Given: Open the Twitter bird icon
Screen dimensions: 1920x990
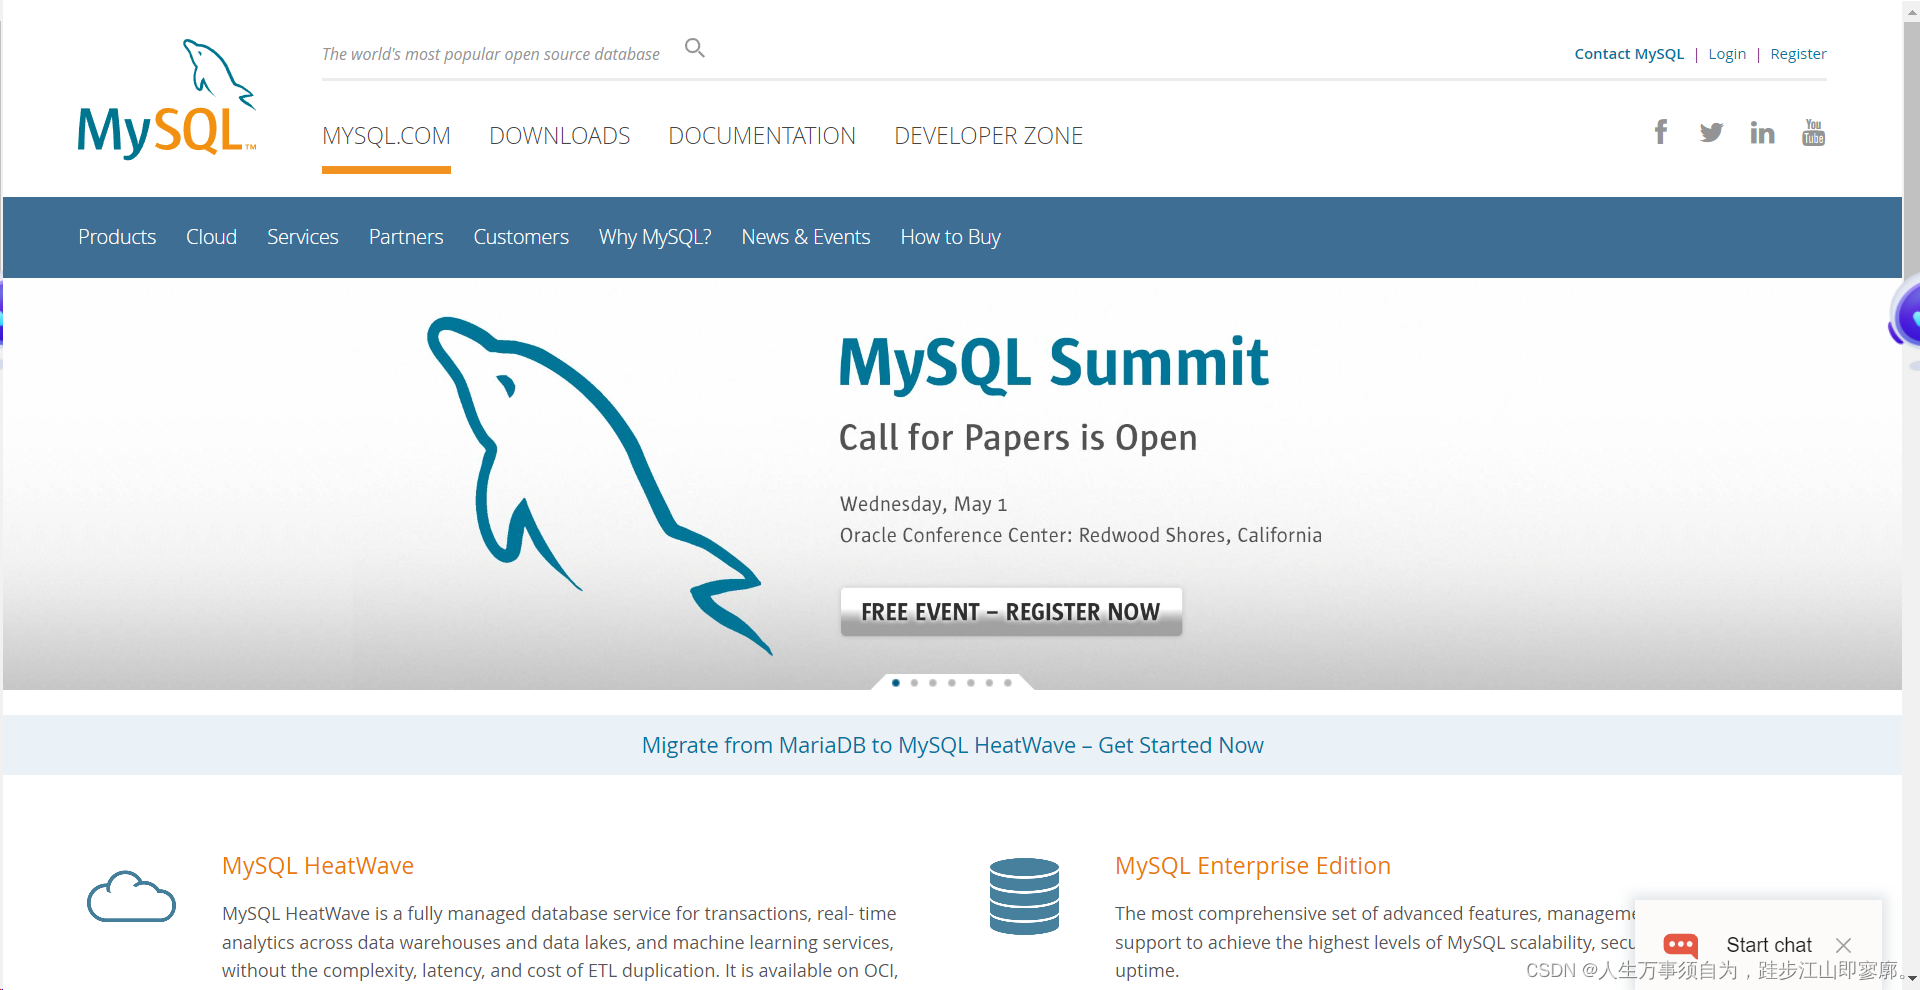Looking at the screenshot, I should point(1711,132).
